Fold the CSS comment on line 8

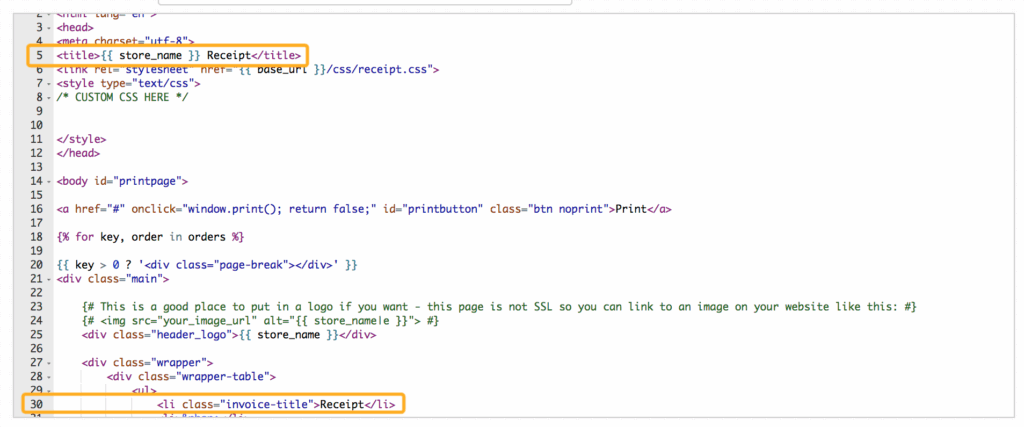pos(48,97)
